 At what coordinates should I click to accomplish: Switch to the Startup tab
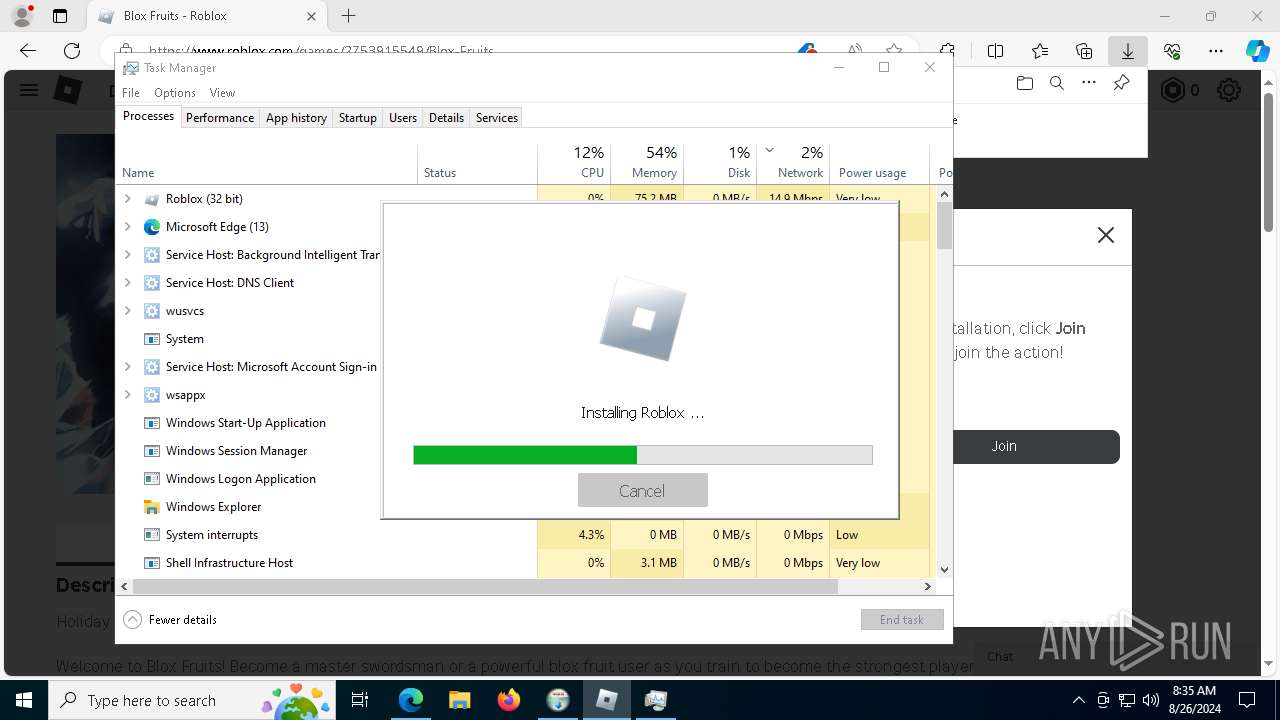357,118
